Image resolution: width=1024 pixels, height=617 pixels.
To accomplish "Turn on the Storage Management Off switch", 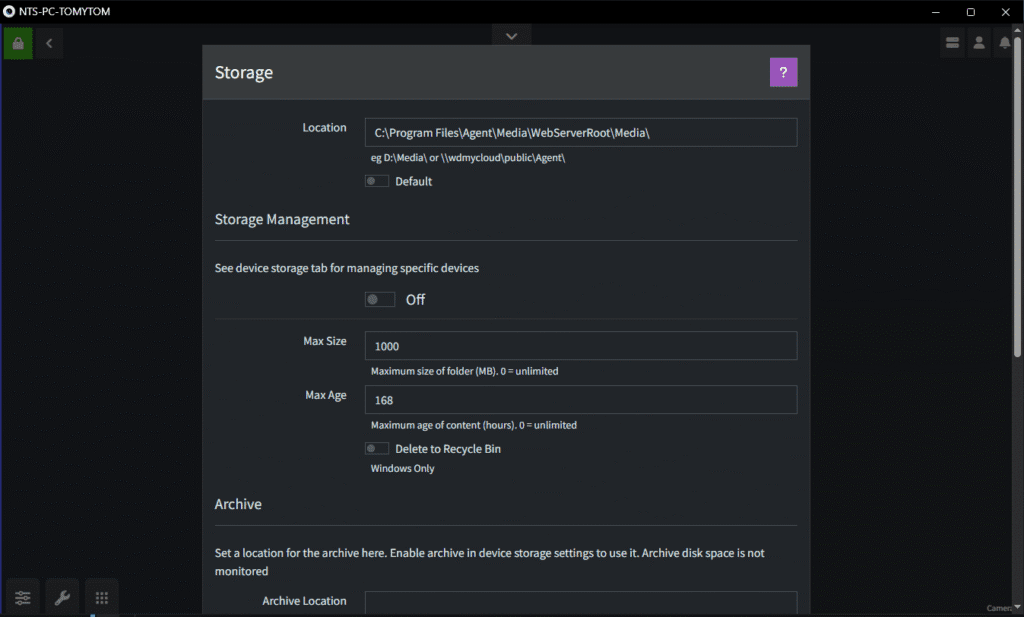I will [x=380, y=299].
